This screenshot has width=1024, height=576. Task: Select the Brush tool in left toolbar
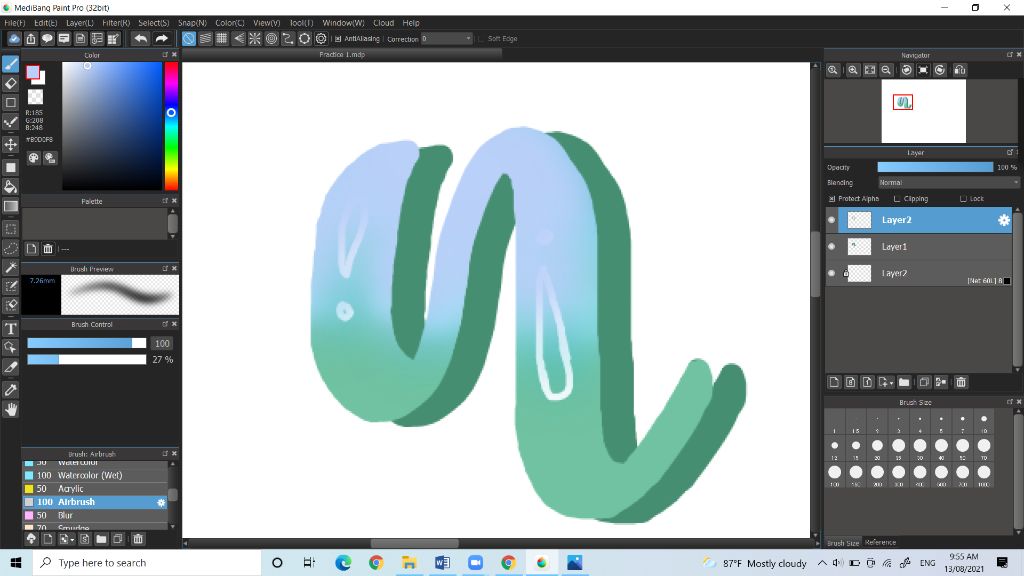coord(10,63)
